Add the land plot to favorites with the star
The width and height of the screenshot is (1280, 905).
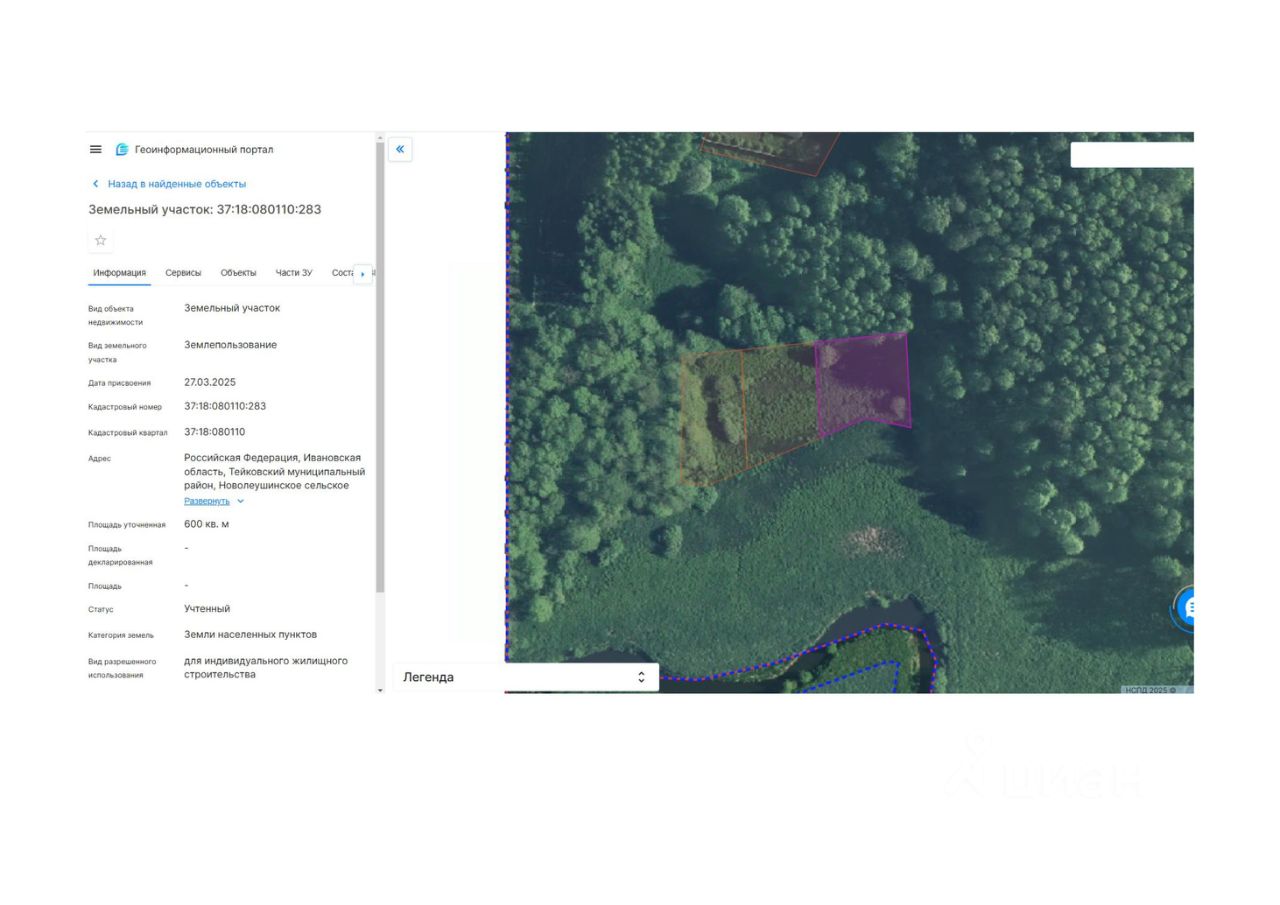pos(101,241)
